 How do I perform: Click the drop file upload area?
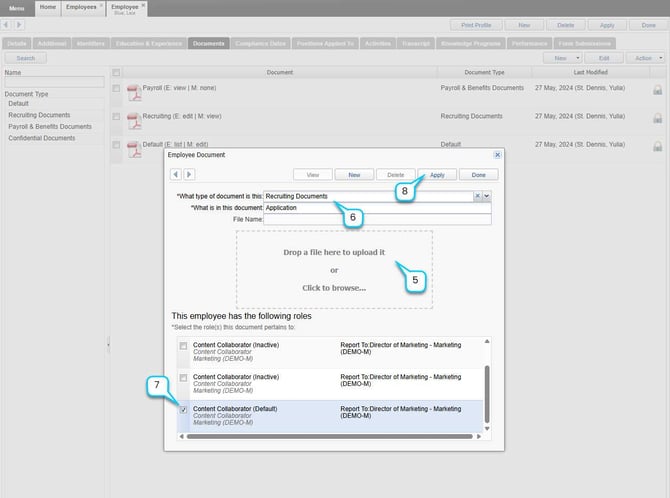334,269
